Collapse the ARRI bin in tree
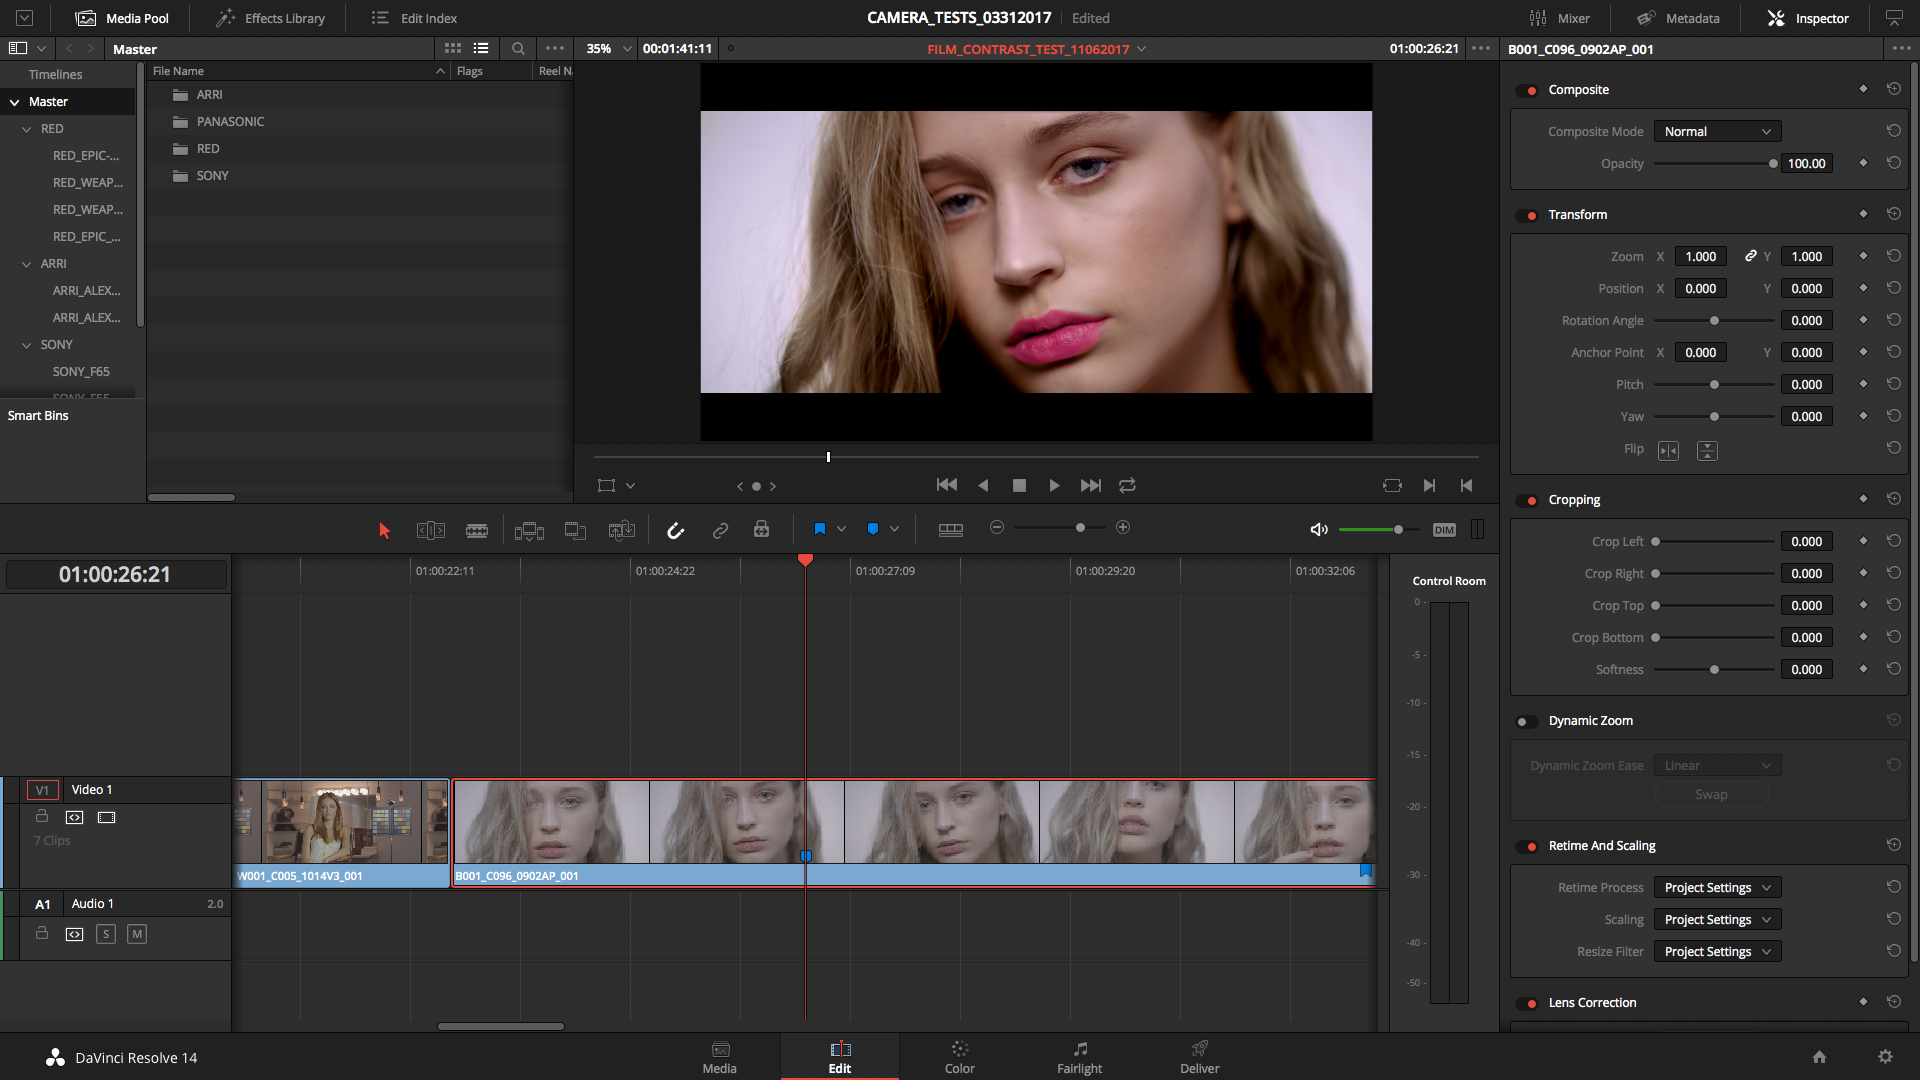This screenshot has width=1920, height=1080. [27, 264]
